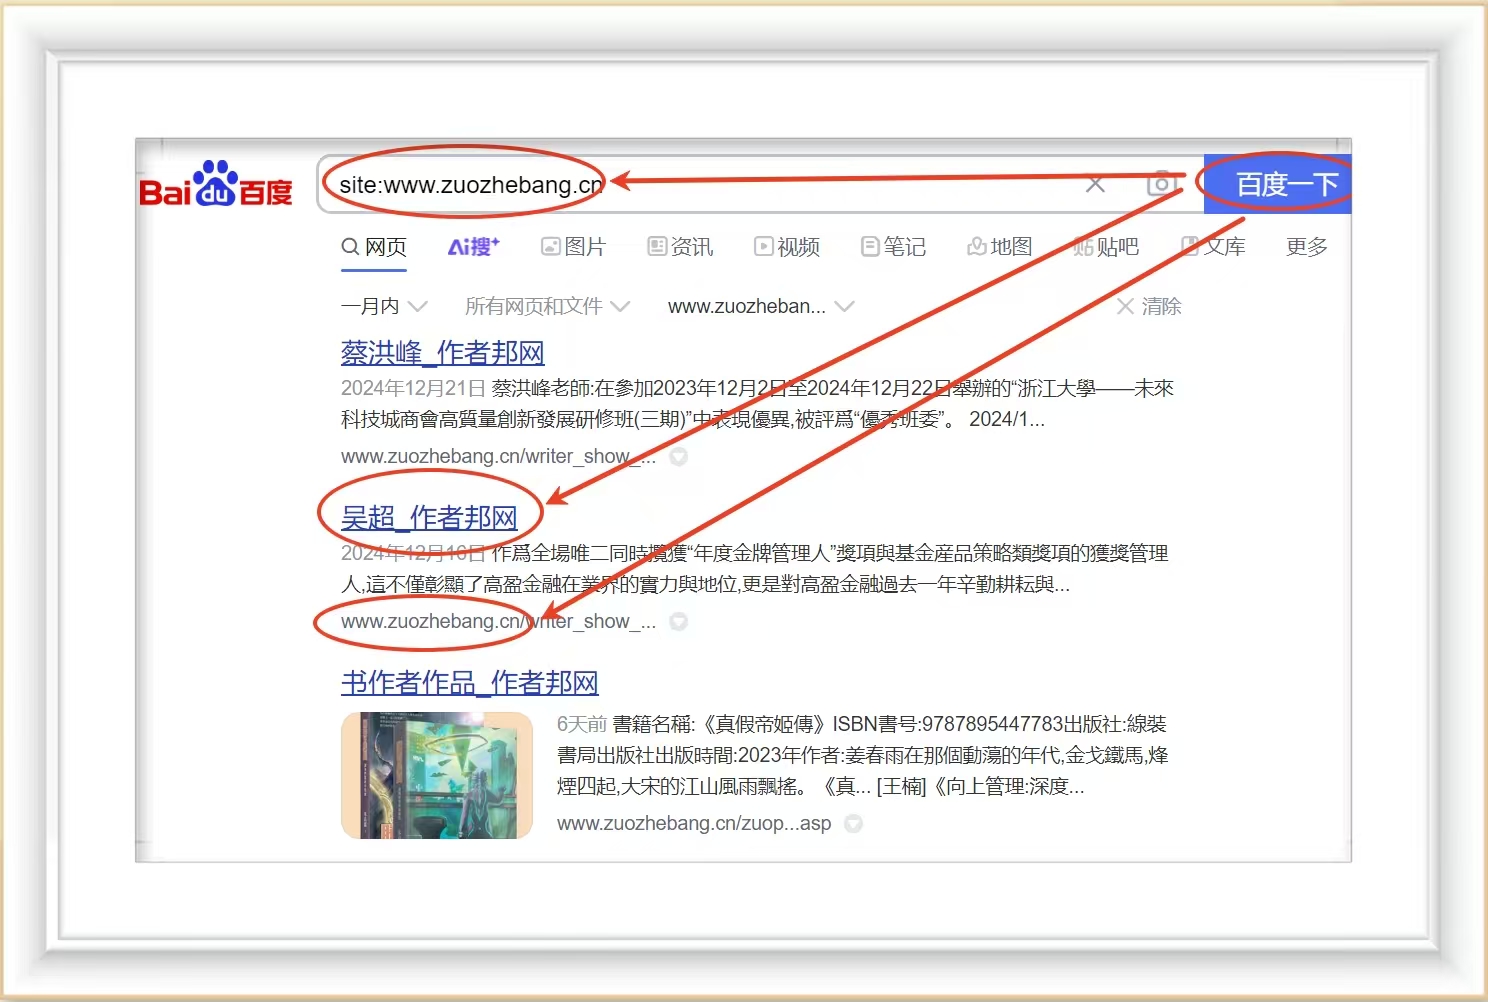Screen dimensions: 1488x1002
Task: Clear the search box with X icon
Action: (1095, 184)
